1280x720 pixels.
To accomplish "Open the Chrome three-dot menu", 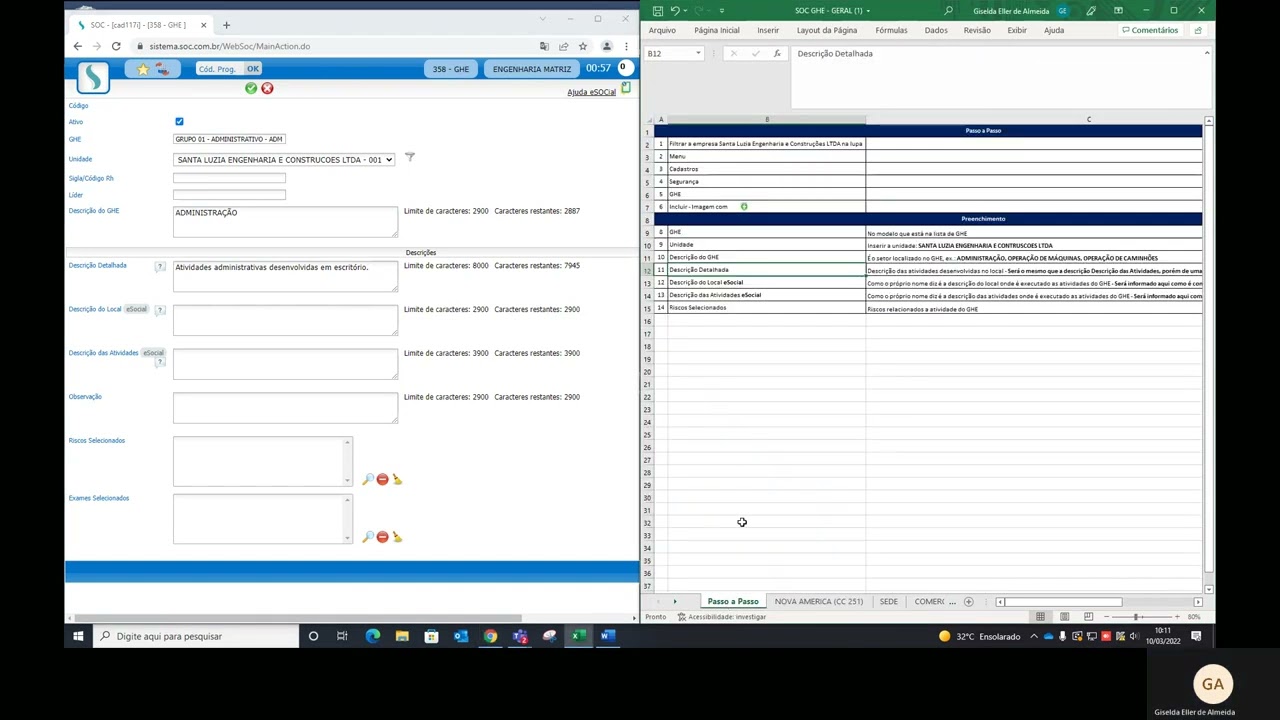I will (626, 46).
